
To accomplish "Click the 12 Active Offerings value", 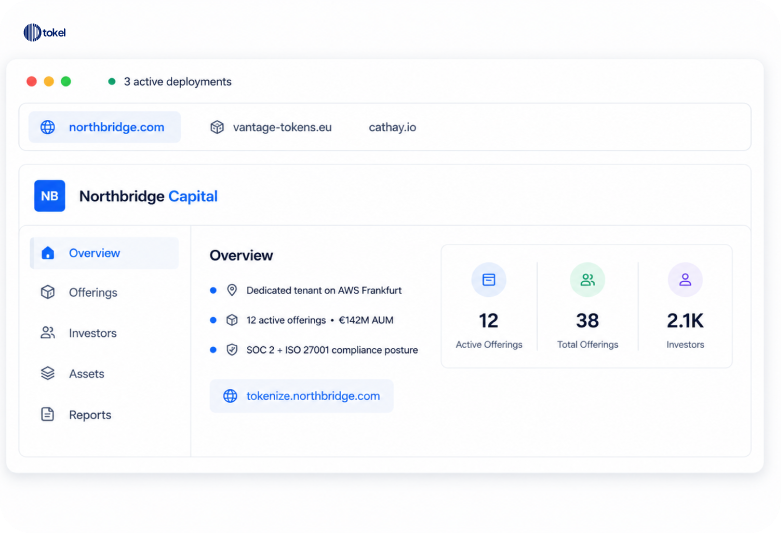I will tap(489, 320).
